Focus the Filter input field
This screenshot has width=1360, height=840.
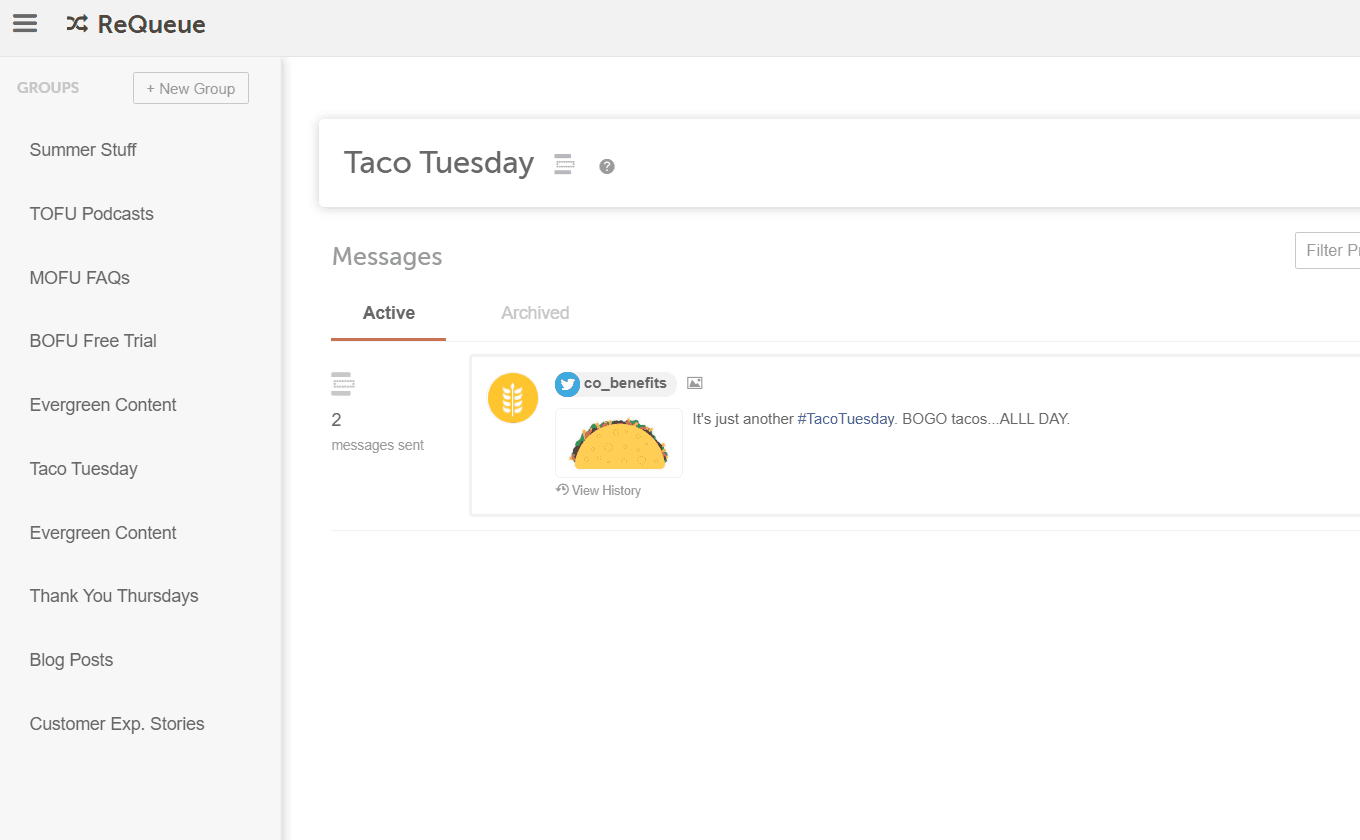click(x=1327, y=251)
